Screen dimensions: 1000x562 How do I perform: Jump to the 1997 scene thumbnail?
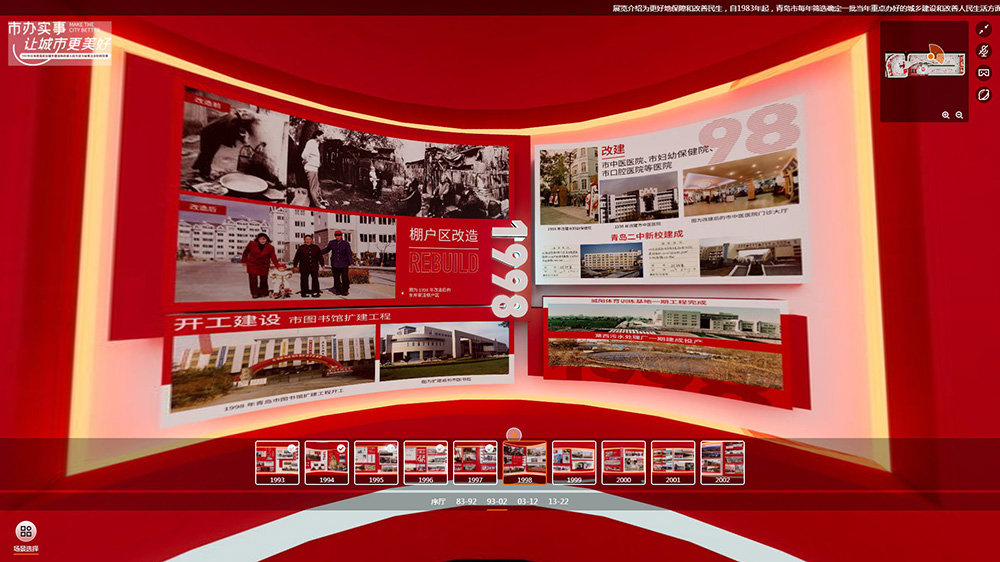point(475,462)
